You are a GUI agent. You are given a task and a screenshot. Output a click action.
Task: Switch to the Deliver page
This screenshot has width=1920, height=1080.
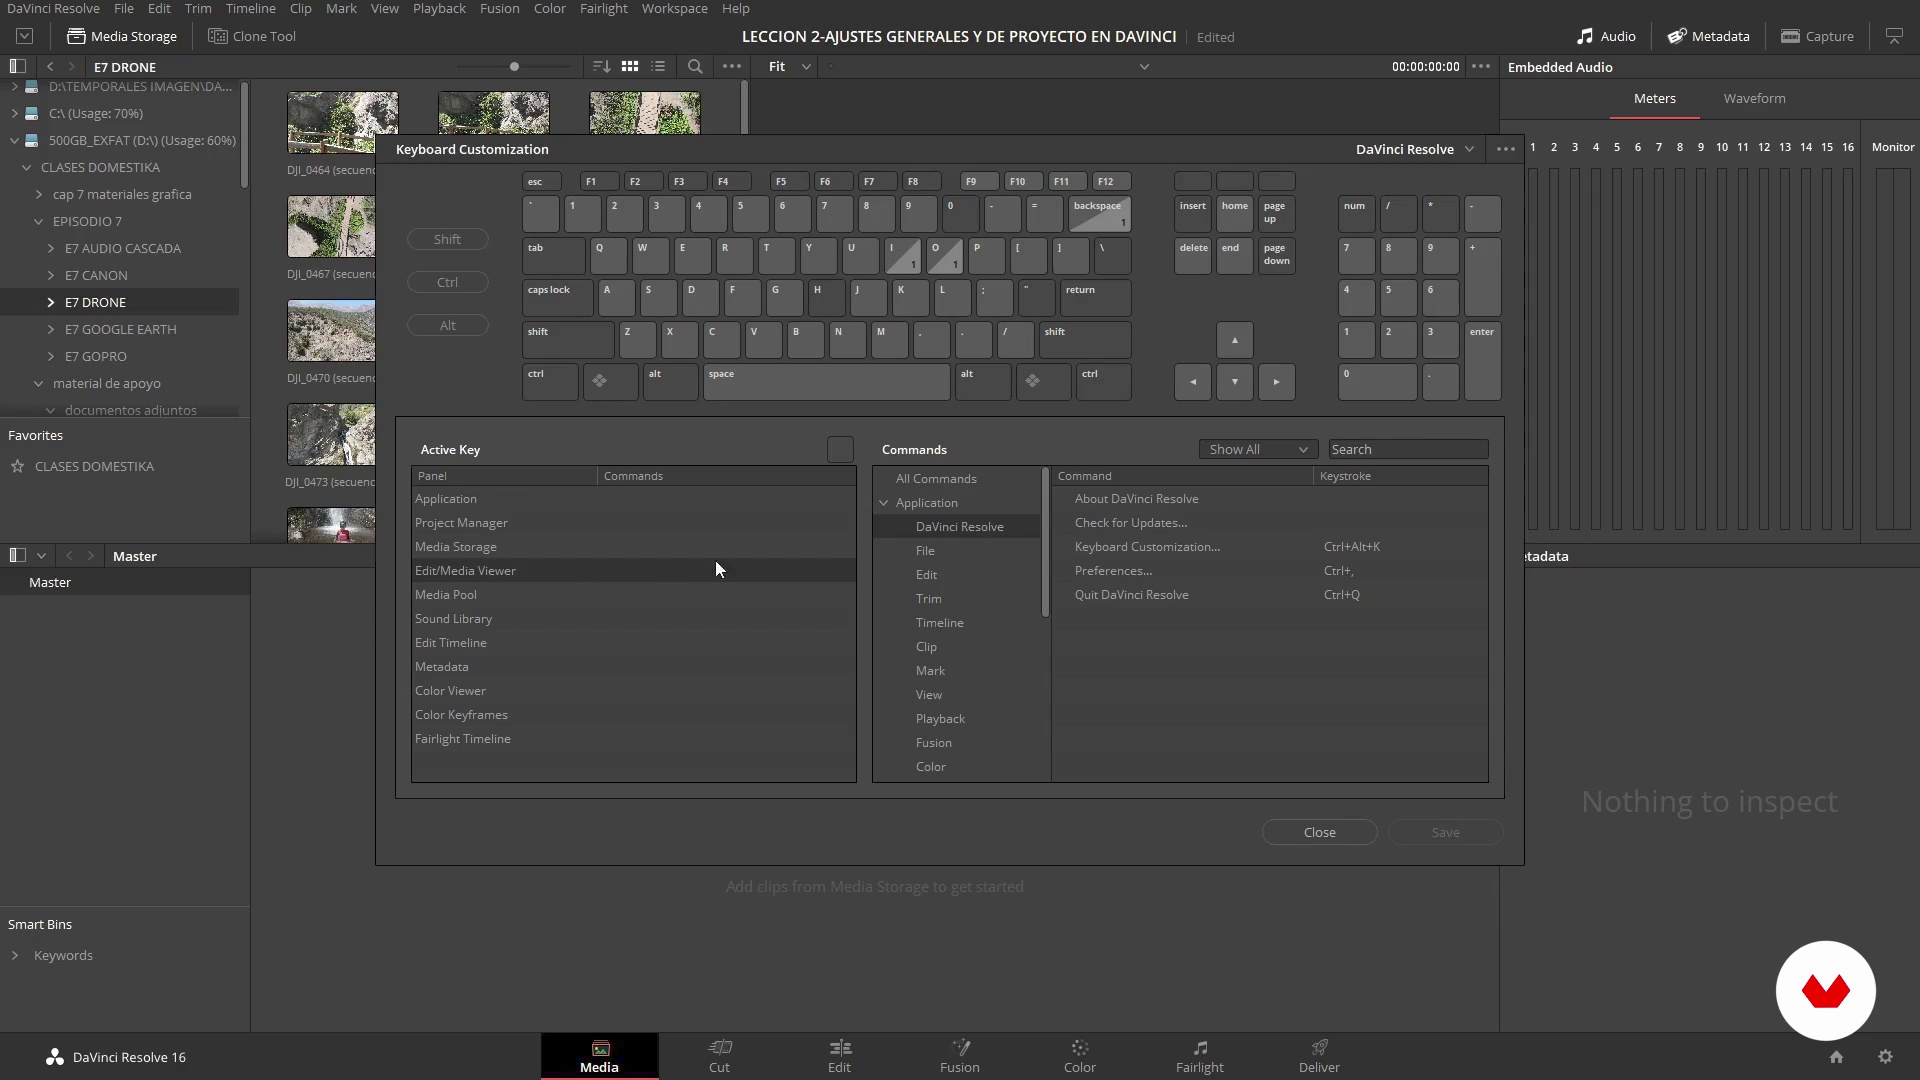(x=1319, y=1056)
